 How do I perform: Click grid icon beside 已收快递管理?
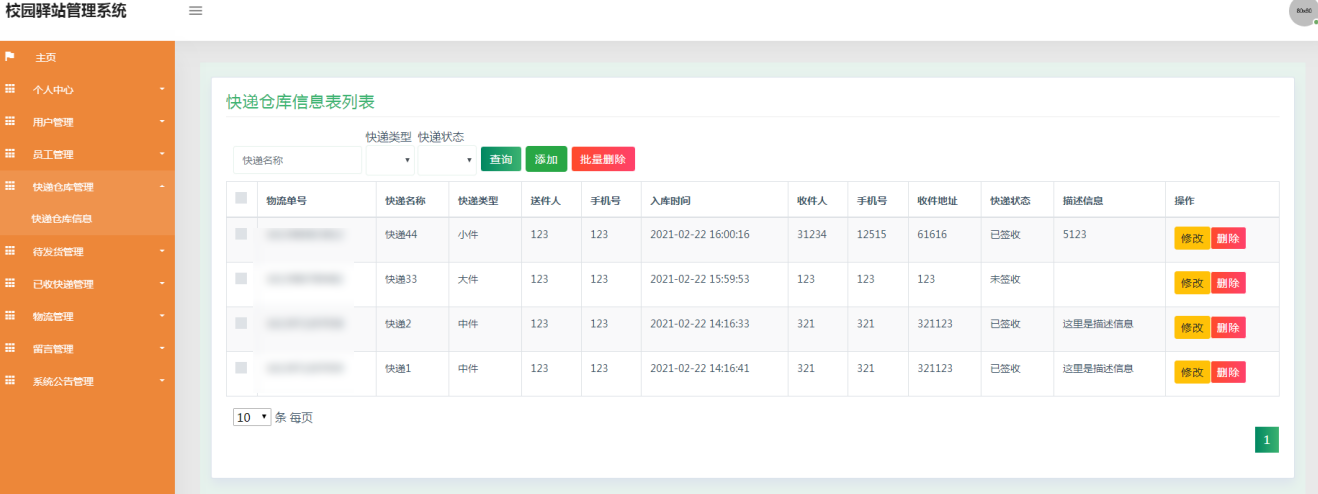tap(10, 283)
